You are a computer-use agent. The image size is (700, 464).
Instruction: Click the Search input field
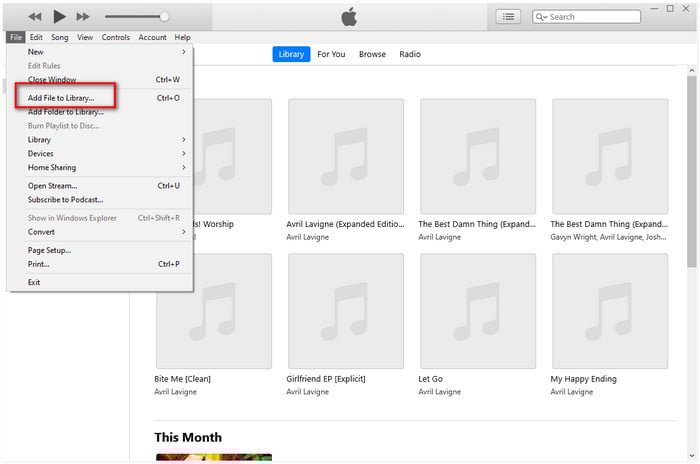(586, 17)
